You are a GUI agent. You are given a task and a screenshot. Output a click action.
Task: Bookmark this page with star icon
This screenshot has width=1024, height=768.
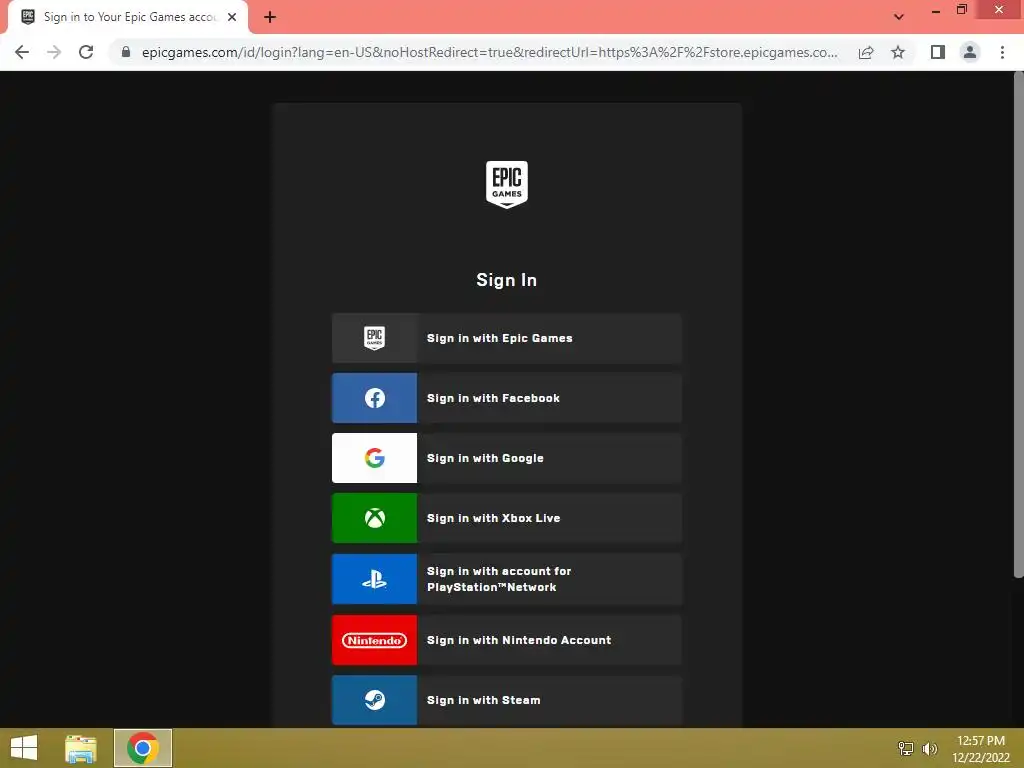coord(898,52)
